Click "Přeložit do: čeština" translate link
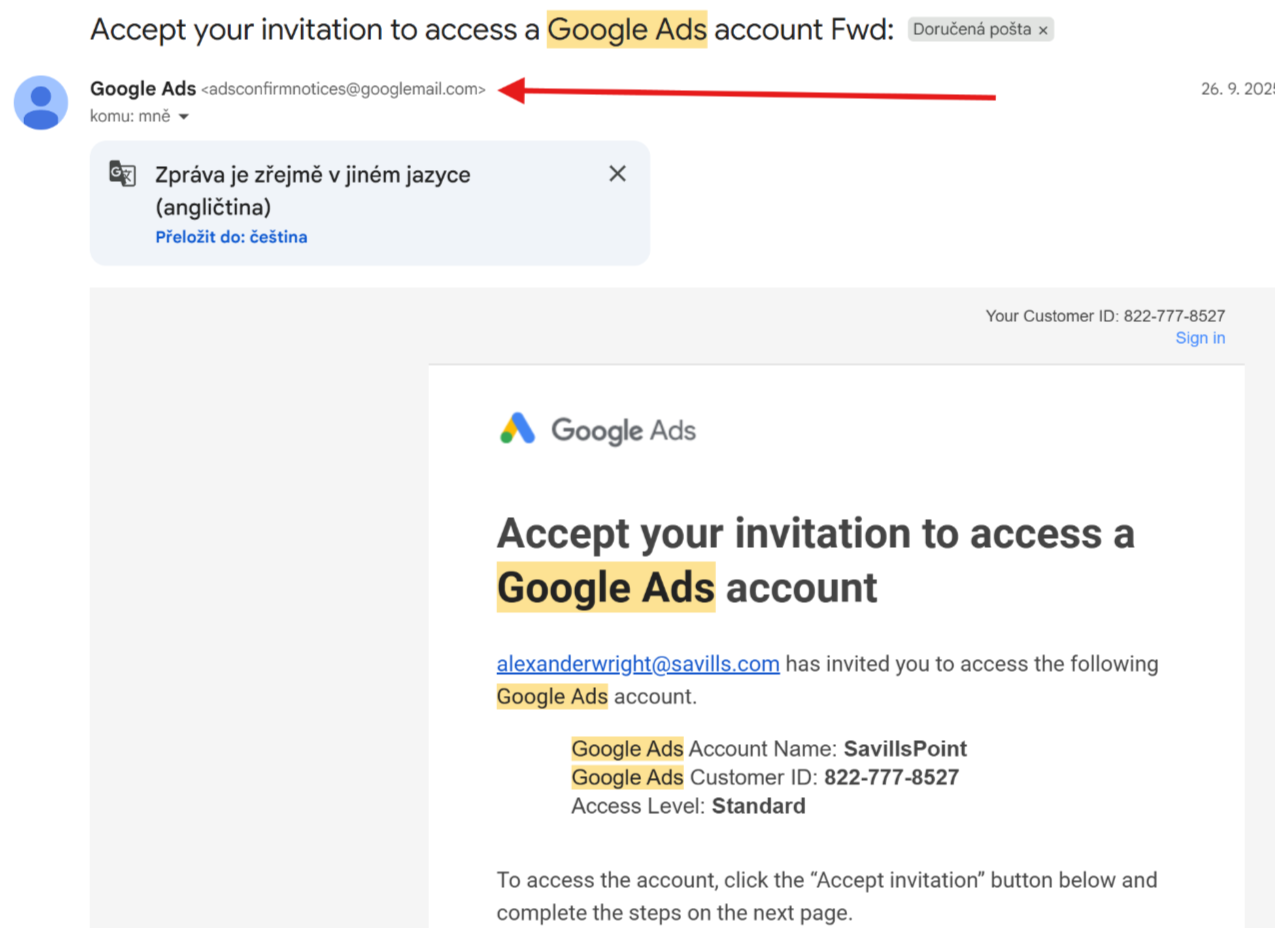 (231, 237)
